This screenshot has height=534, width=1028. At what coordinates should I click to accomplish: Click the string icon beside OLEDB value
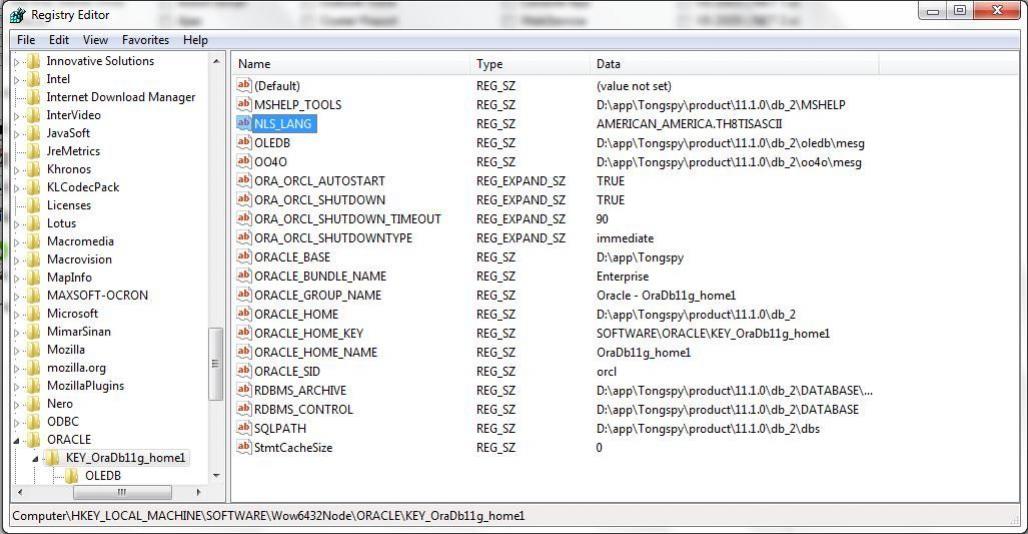(244, 142)
